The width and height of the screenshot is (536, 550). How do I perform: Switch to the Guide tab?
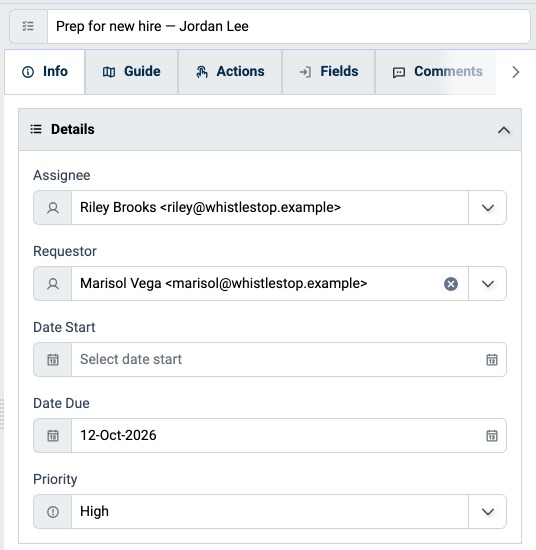point(132,72)
